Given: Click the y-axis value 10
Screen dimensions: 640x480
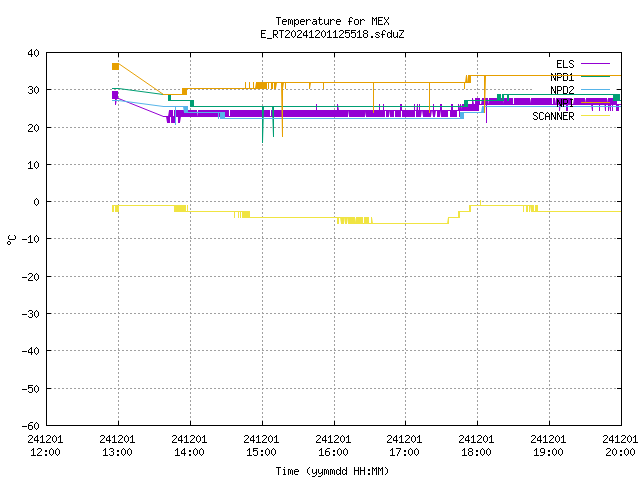Looking at the screenshot, I should coord(33,165).
